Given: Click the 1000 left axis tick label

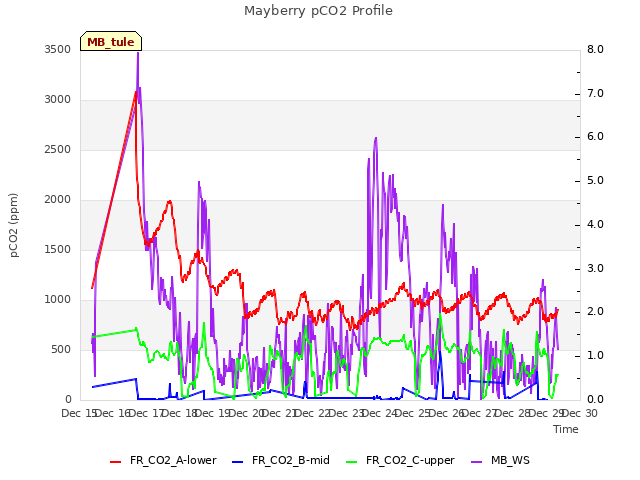Looking at the screenshot, I should 58,300.
